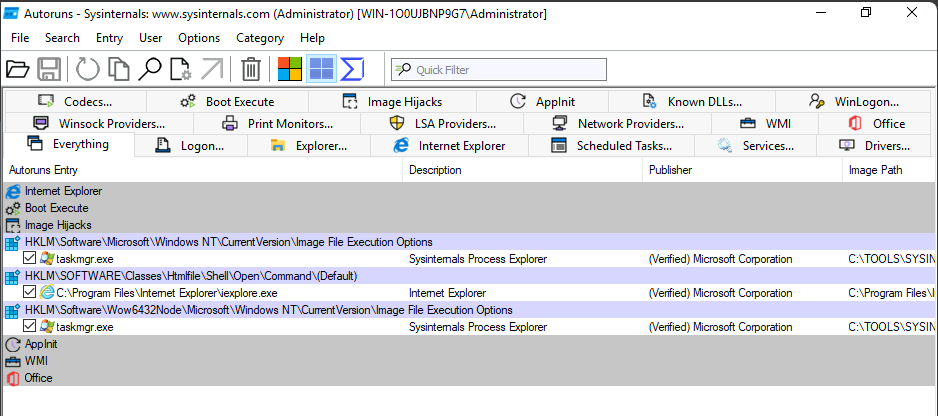Click registry icon beside Wow6432Node Image File Execution key

click(13, 311)
